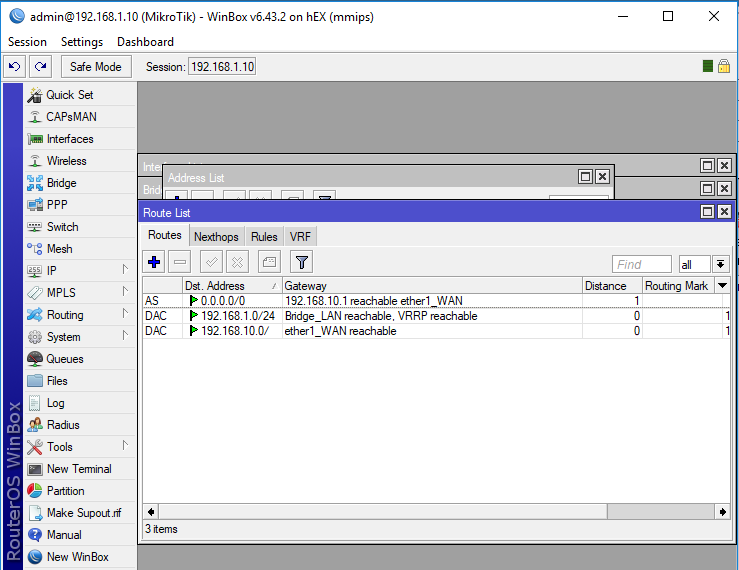Image resolution: width=739 pixels, height=570 pixels.
Task: Click the Enable route checkmark button
Action: (212, 262)
